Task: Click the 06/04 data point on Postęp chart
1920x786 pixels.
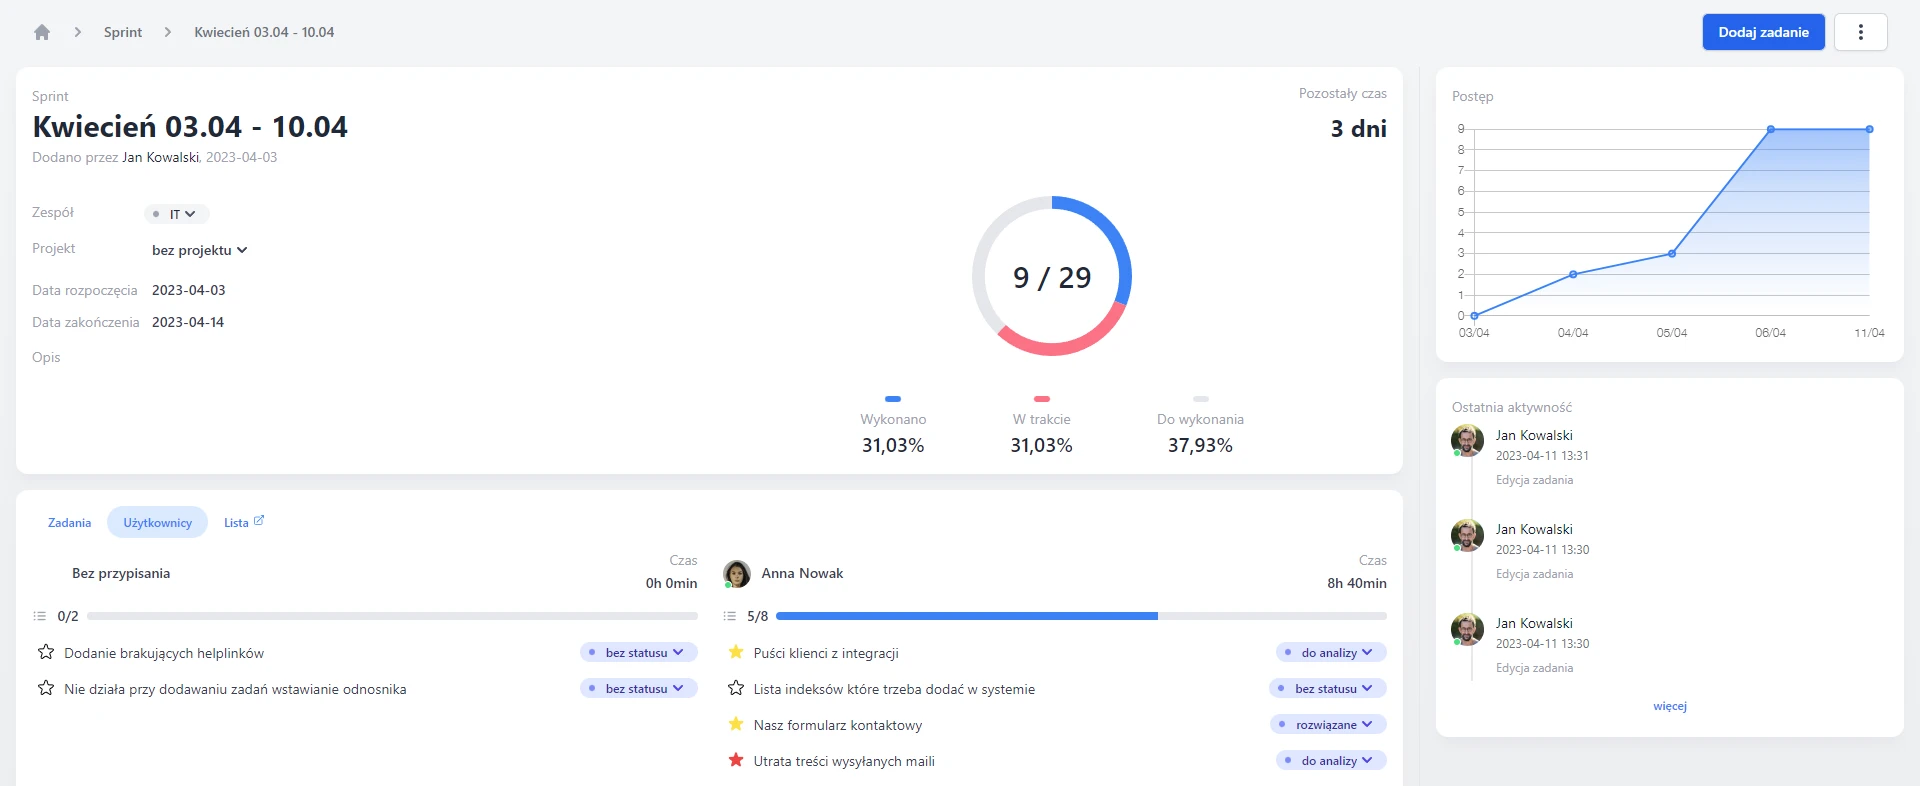Action: 1770,129
